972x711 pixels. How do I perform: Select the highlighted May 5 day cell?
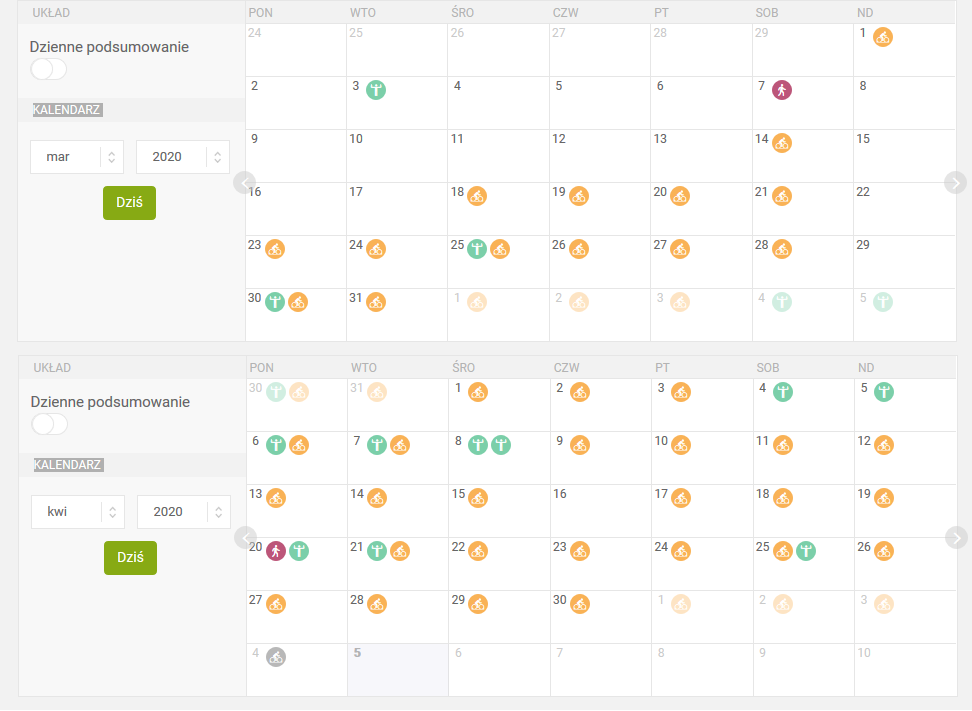pos(398,669)
